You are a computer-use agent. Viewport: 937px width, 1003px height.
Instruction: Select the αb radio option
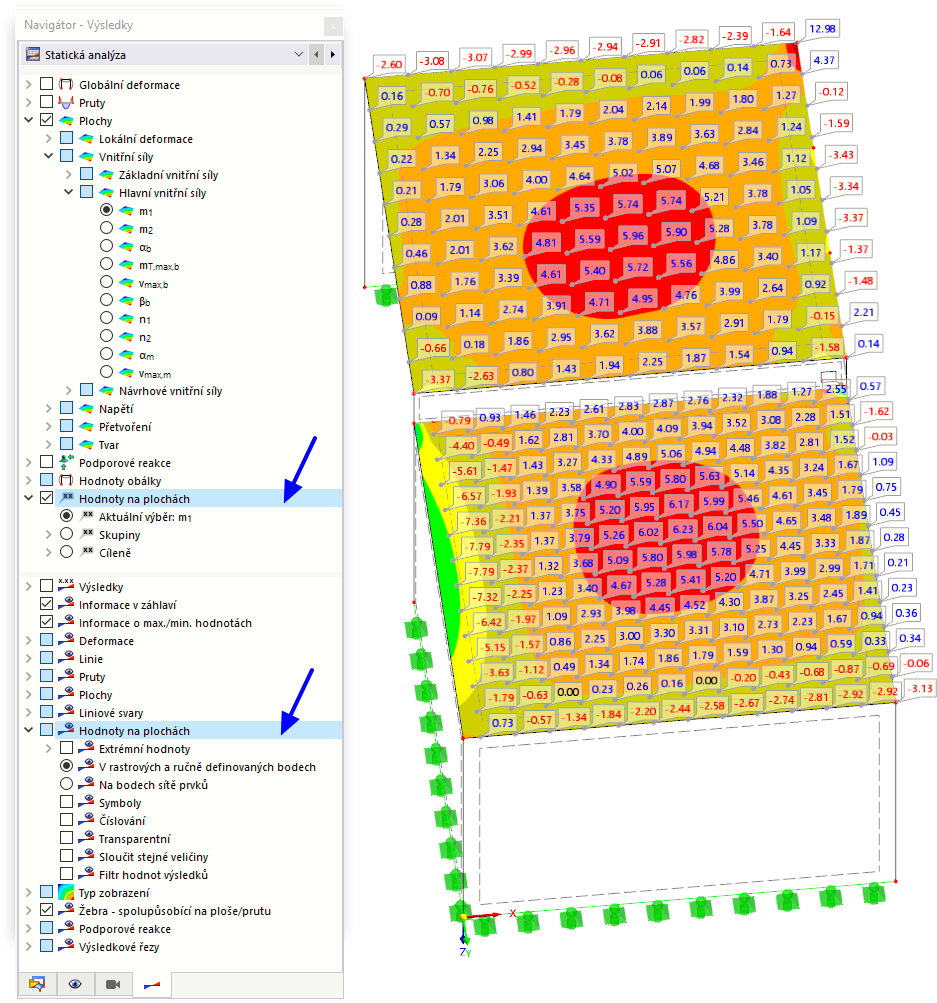(x=106, y=246)
